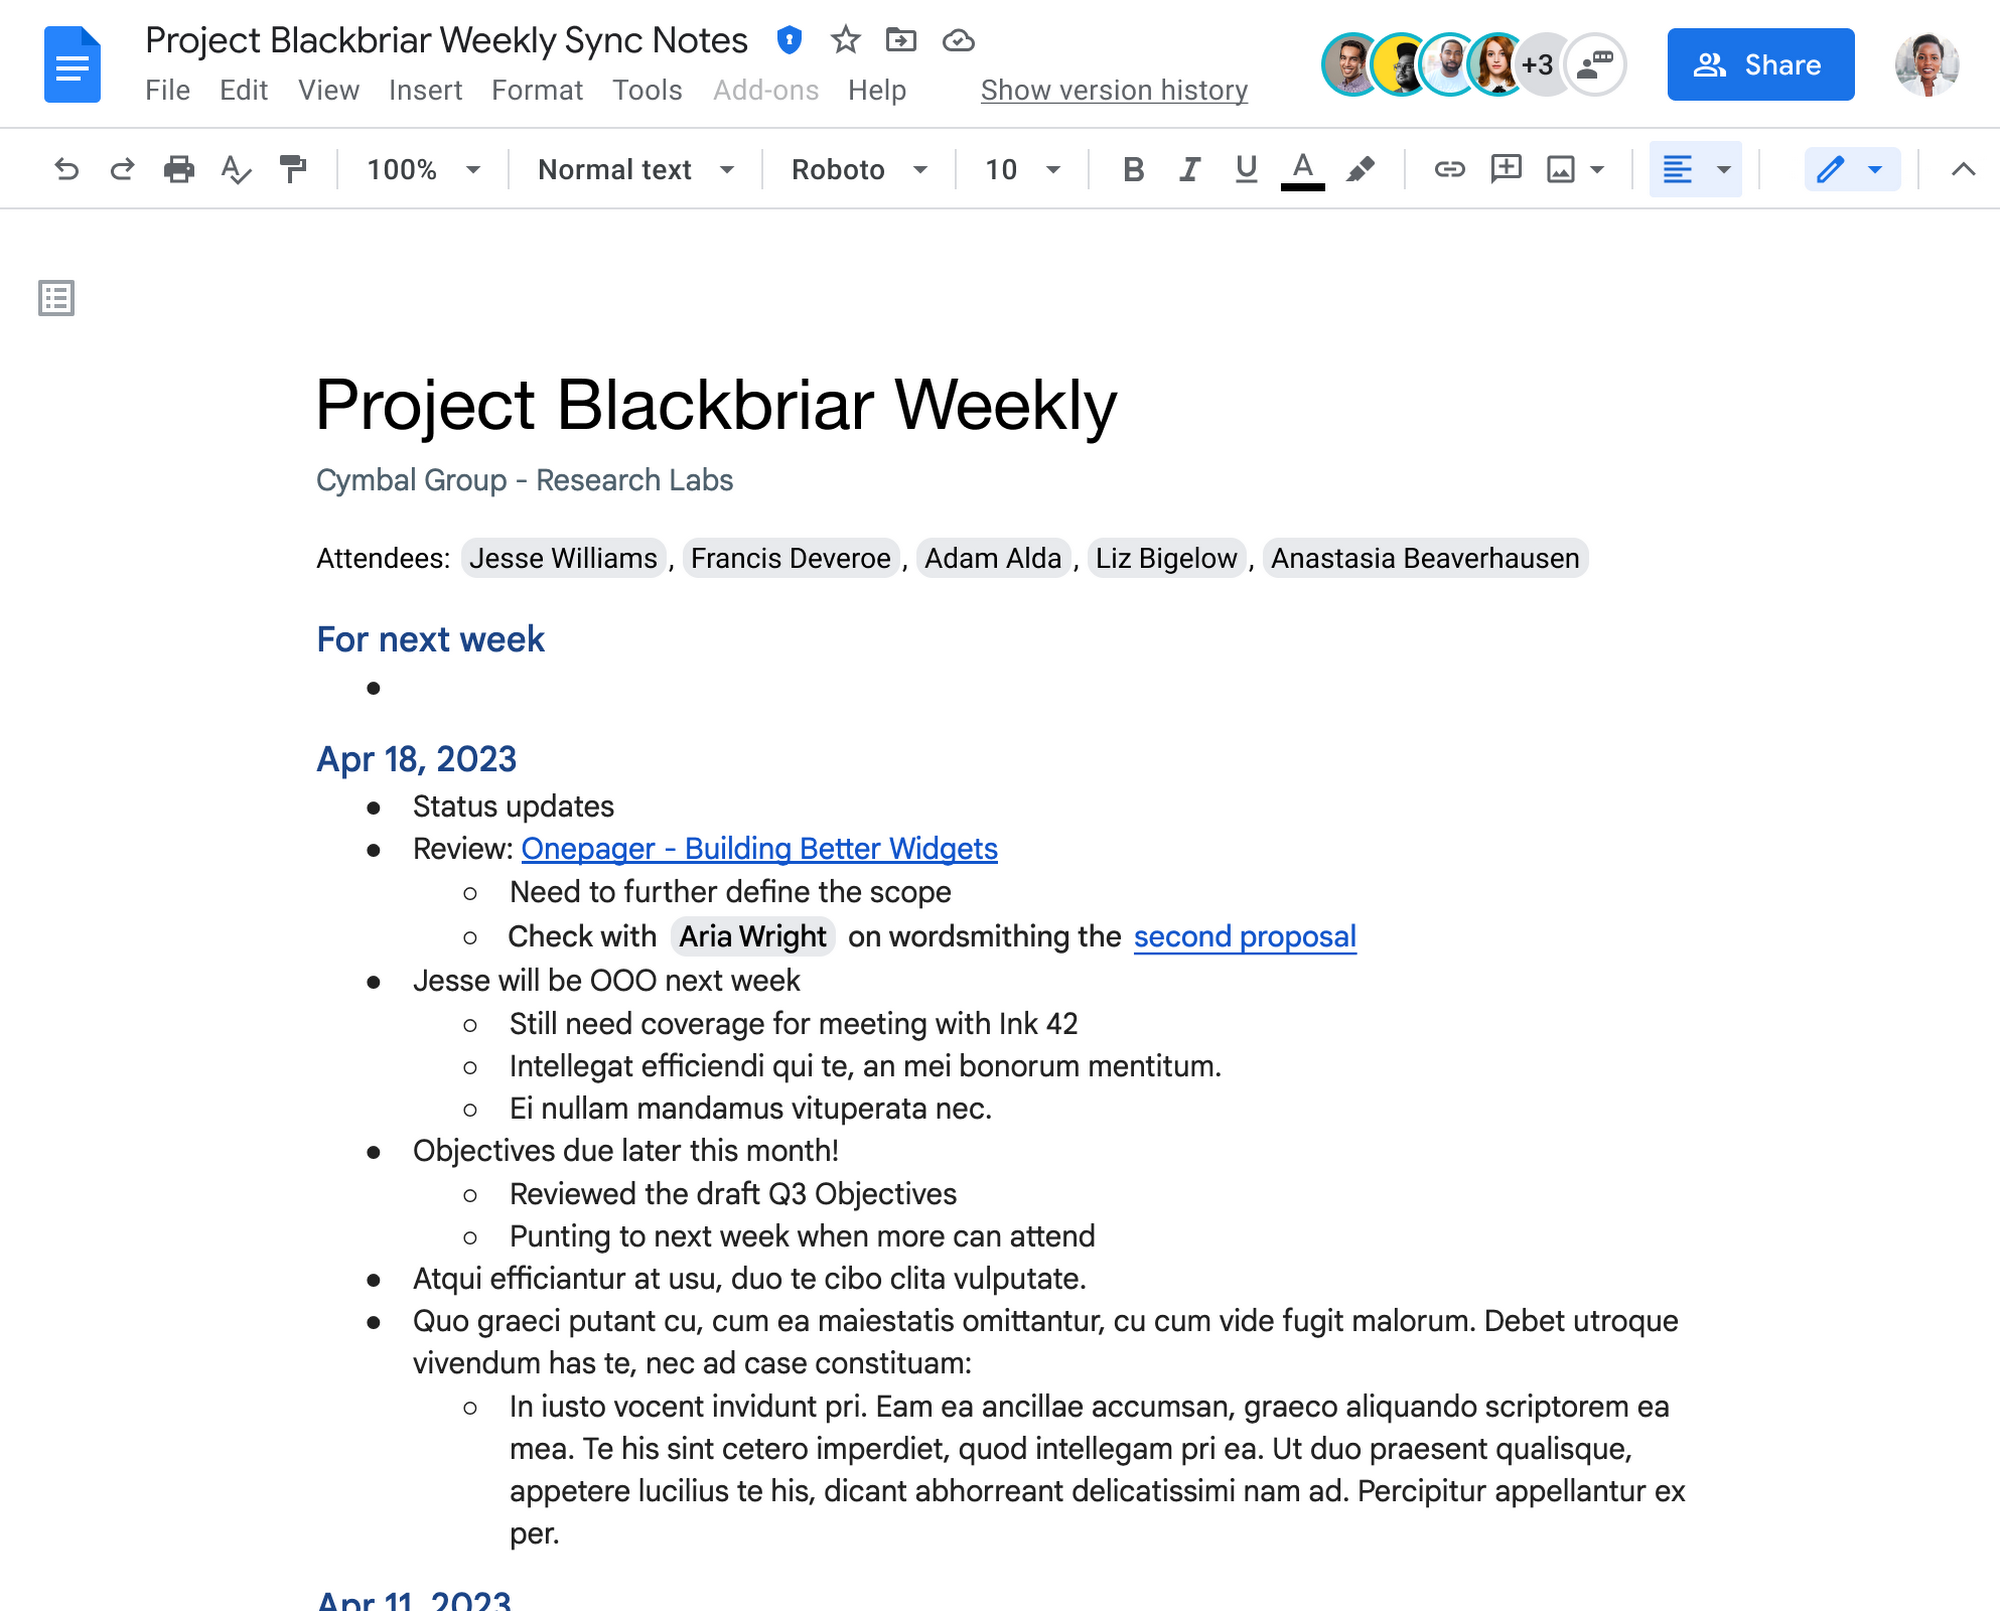Insert an image
Viewport: 2000px width, 1611px height.
pyautogui.click(x=1561, y=169)
